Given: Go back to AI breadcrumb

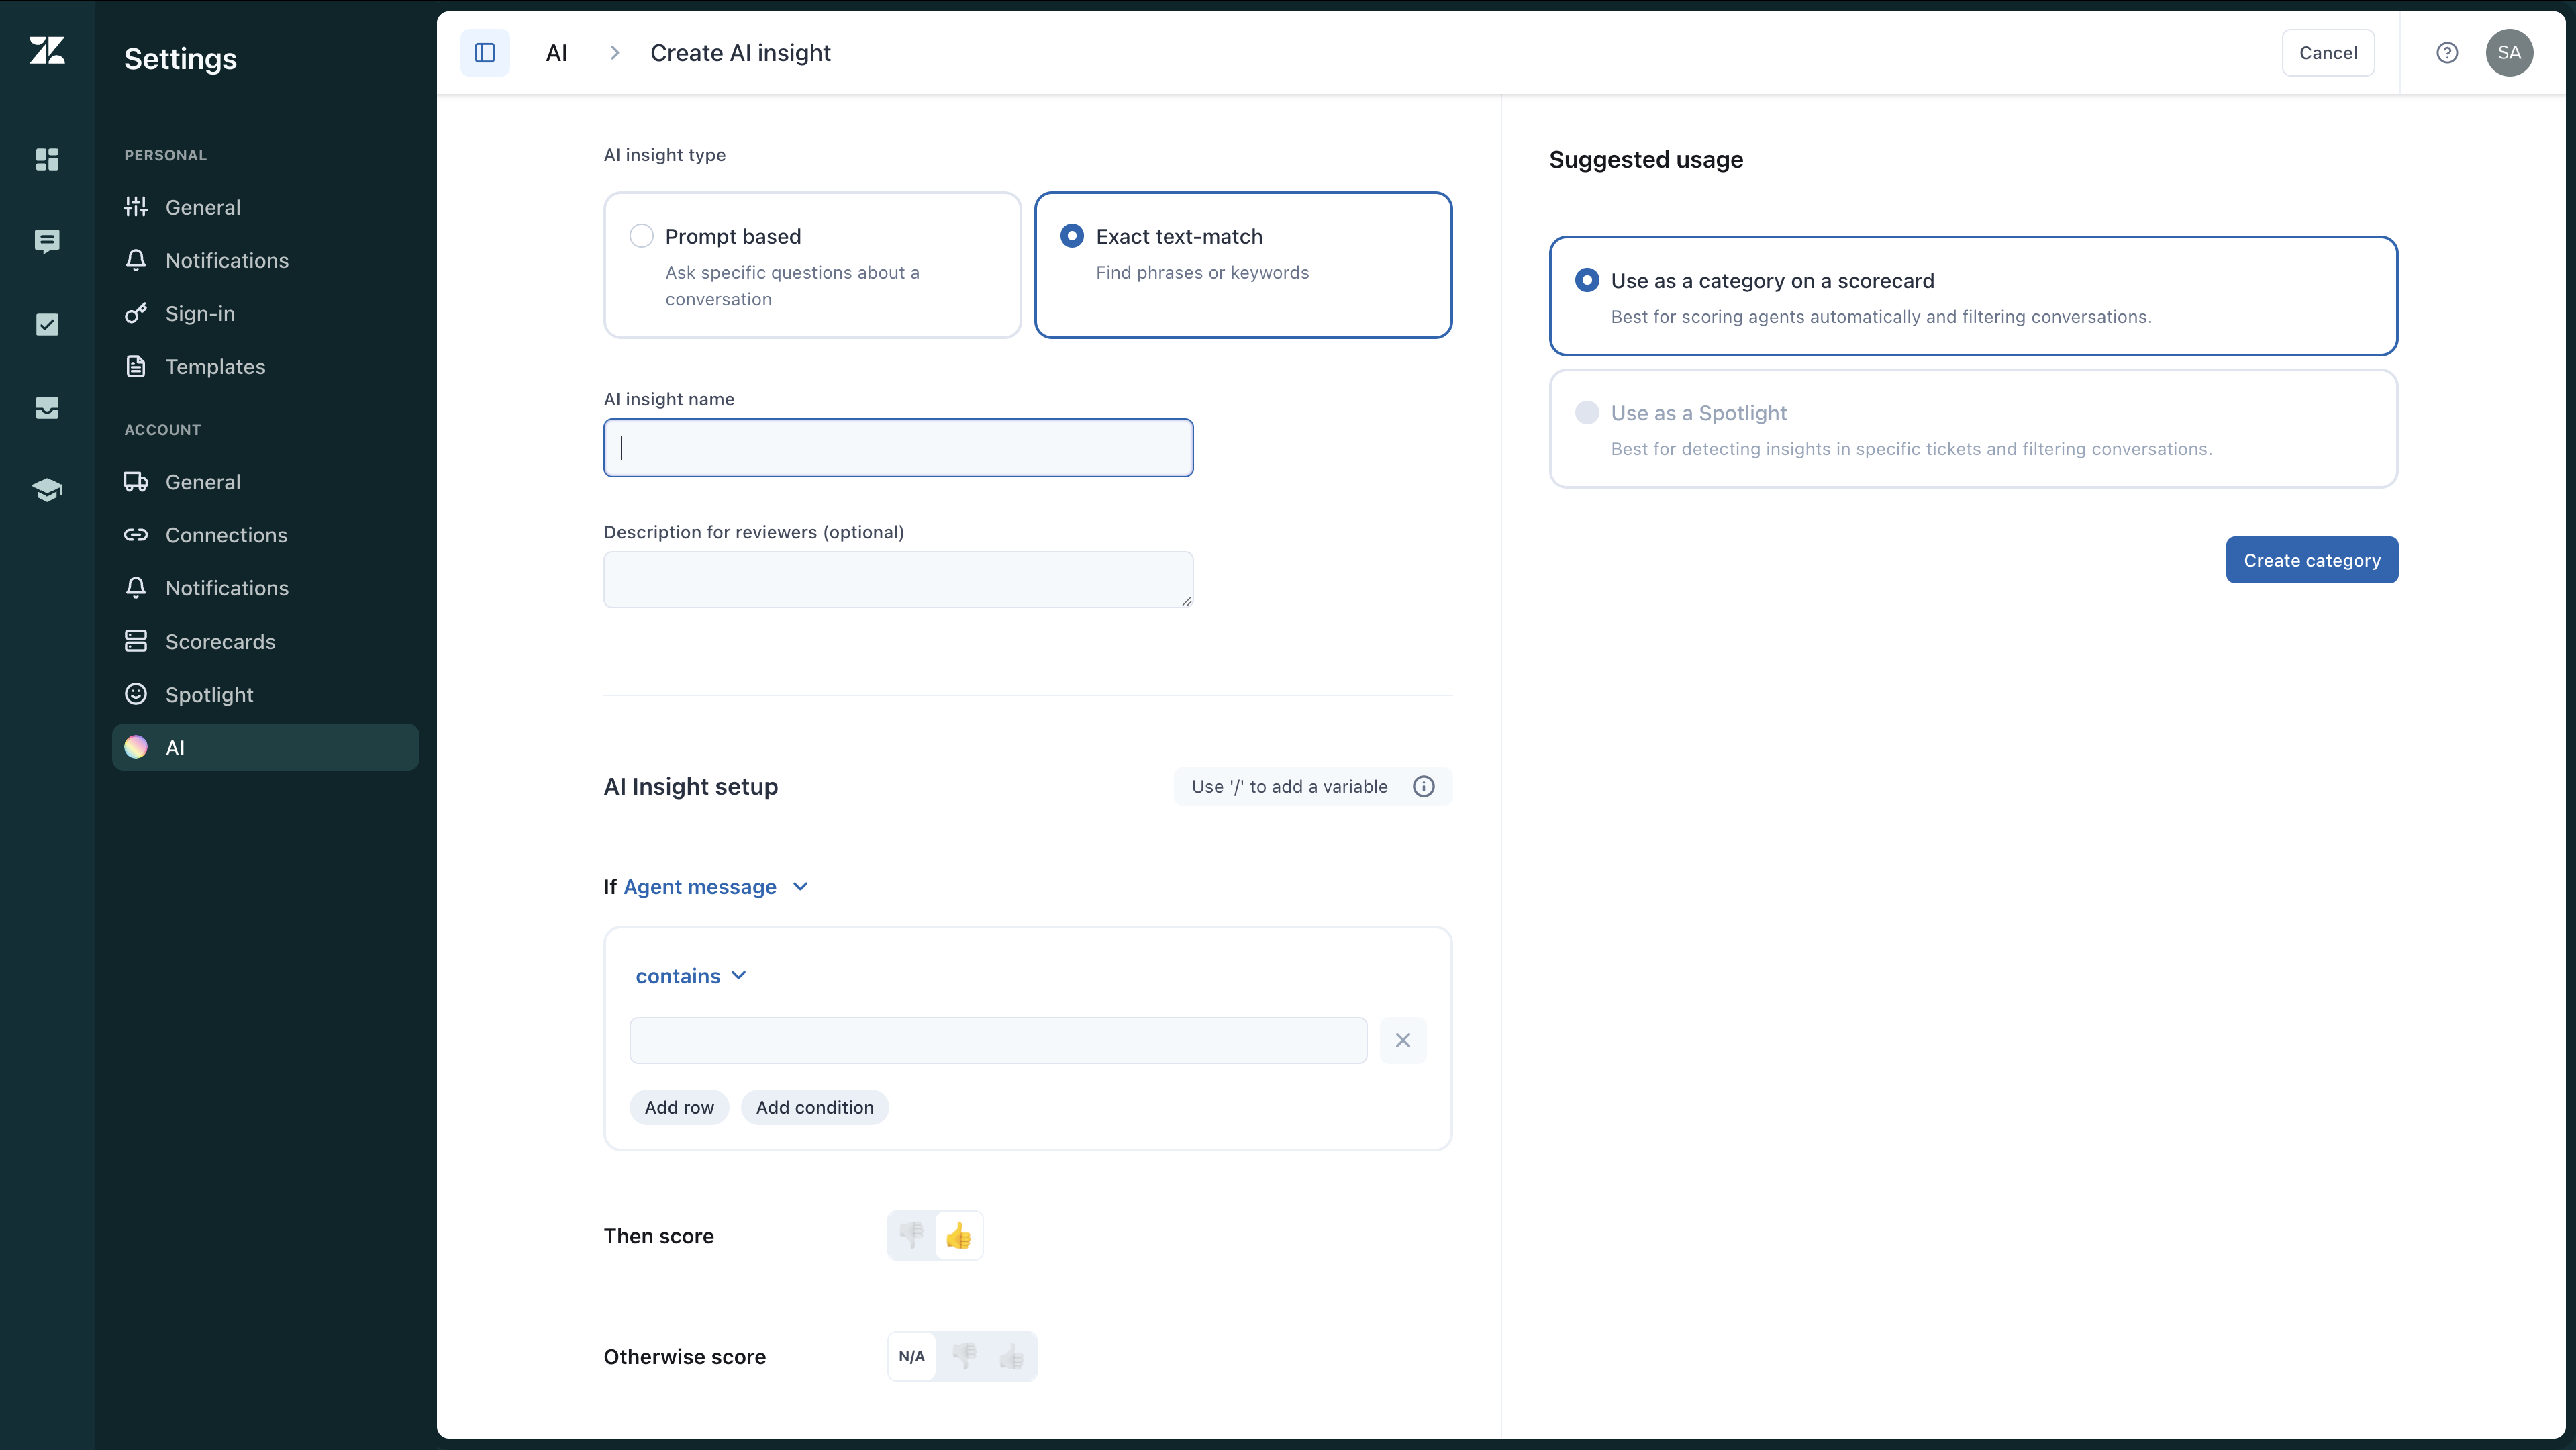Looking at the screenshot, I should [557, 53].
